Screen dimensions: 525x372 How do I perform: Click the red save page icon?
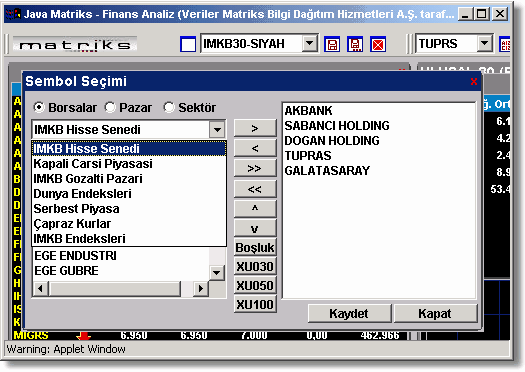point(332,44)
